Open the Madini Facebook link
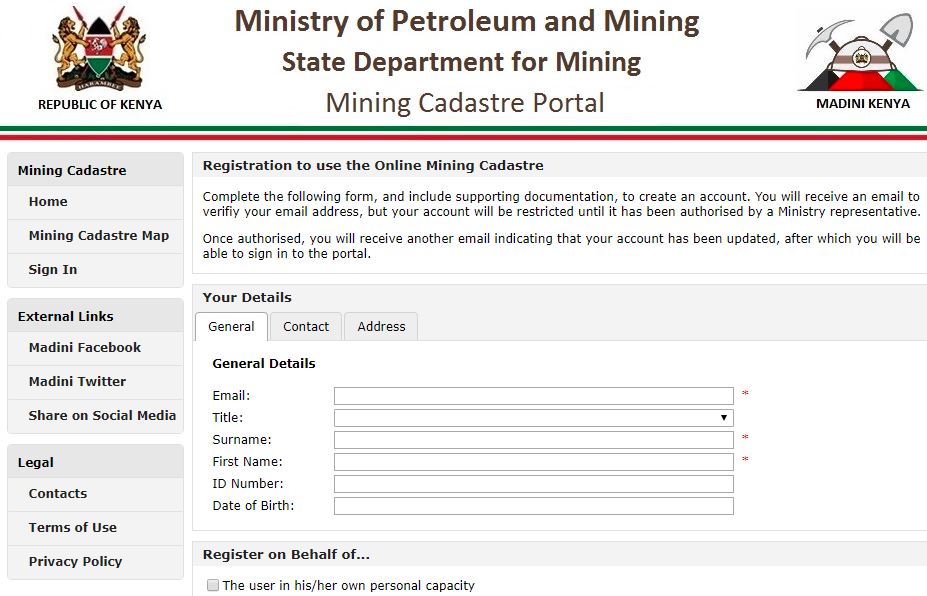The width and height of the screenshot is (927, 596). pyautogui.click(x=85, y=348)
